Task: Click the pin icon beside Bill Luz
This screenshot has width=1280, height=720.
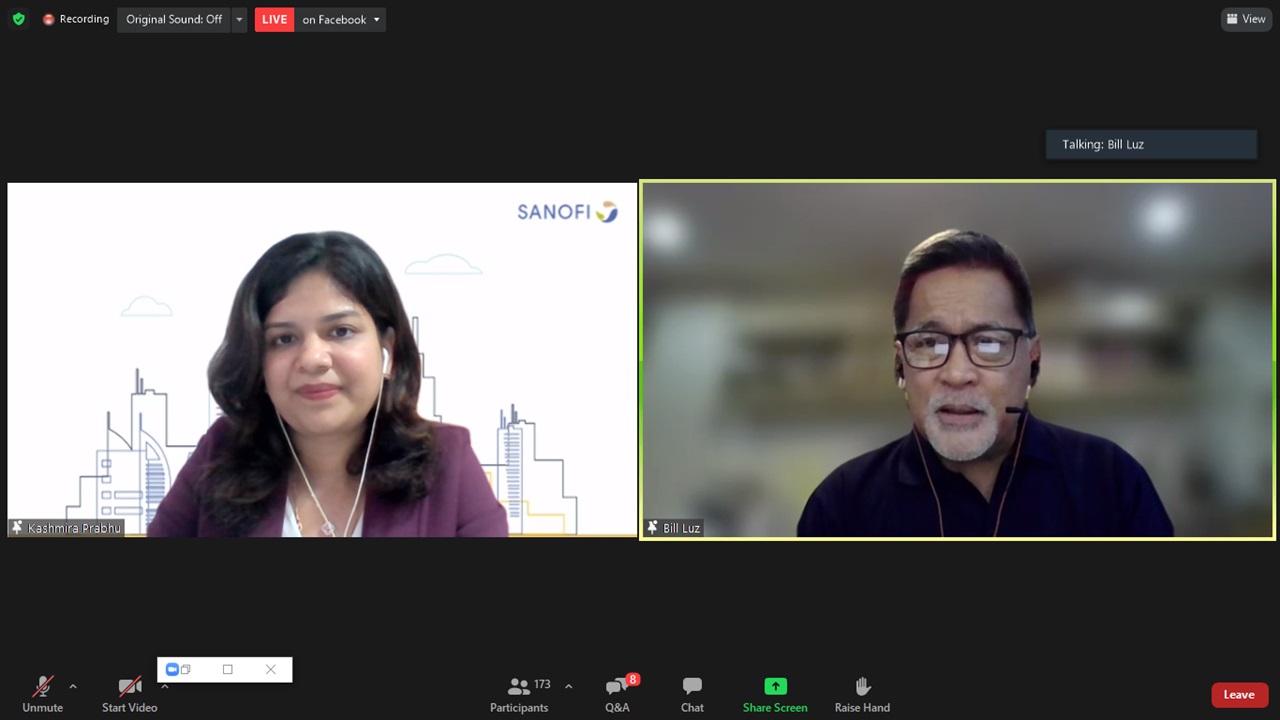Action: point(653,527)
